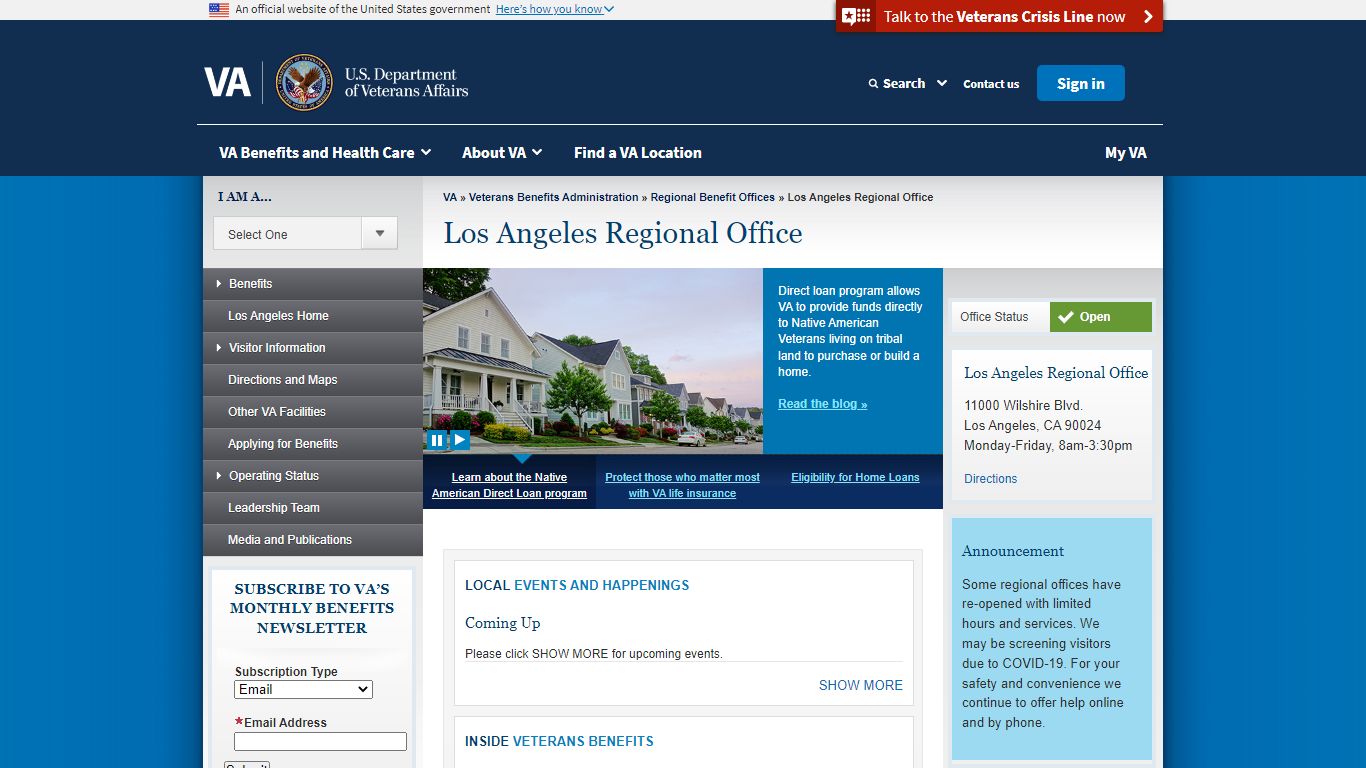Click the VA logo in header
Screen dimensions: 1366x768
tap(227, 82)
